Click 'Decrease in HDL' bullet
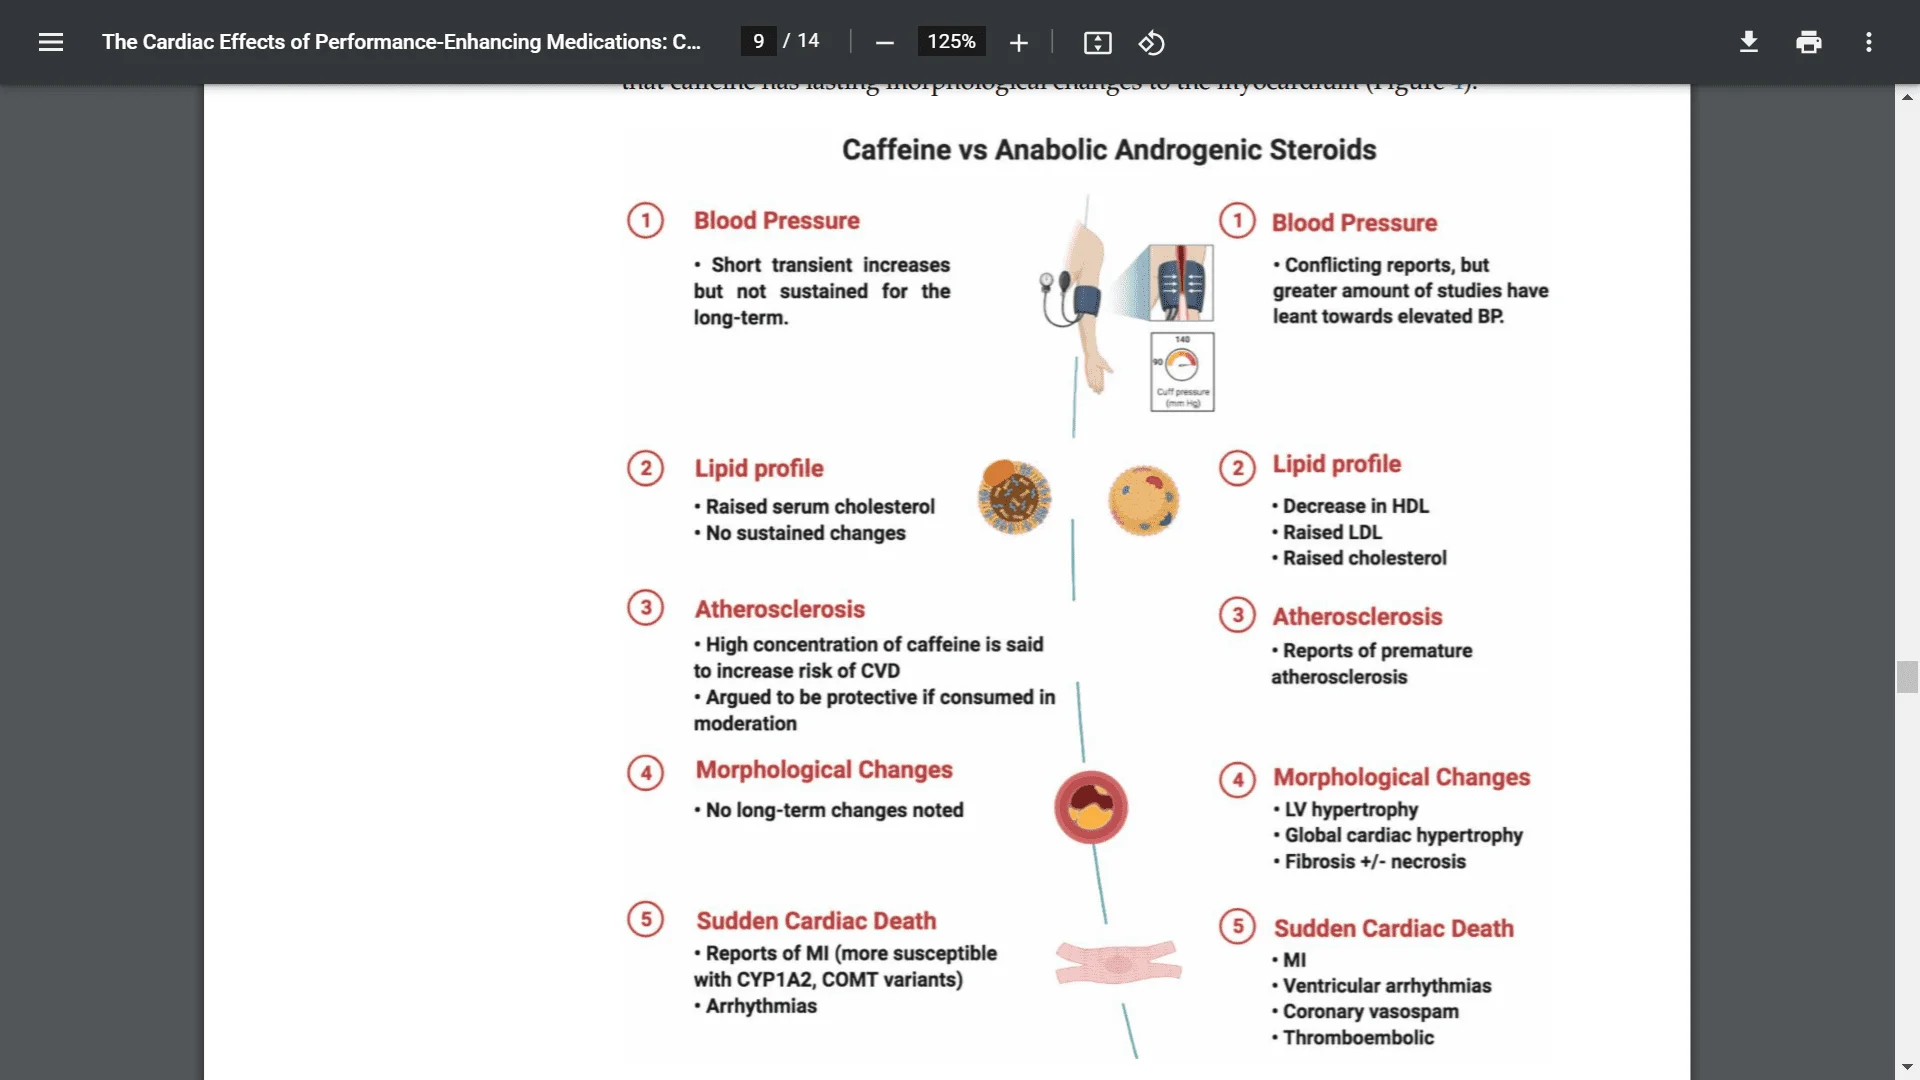1920x1080 pixels. (x=1351, y=506)
